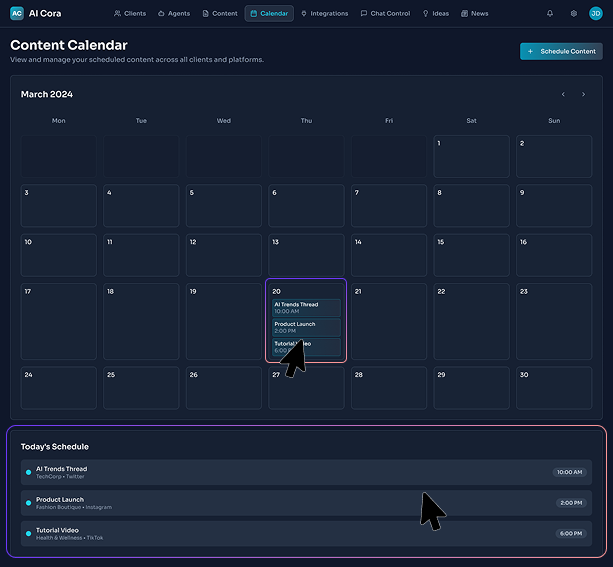Open the Agents tab
The image size is (613, 567).
pyautogui.click(x=174, y=13)
